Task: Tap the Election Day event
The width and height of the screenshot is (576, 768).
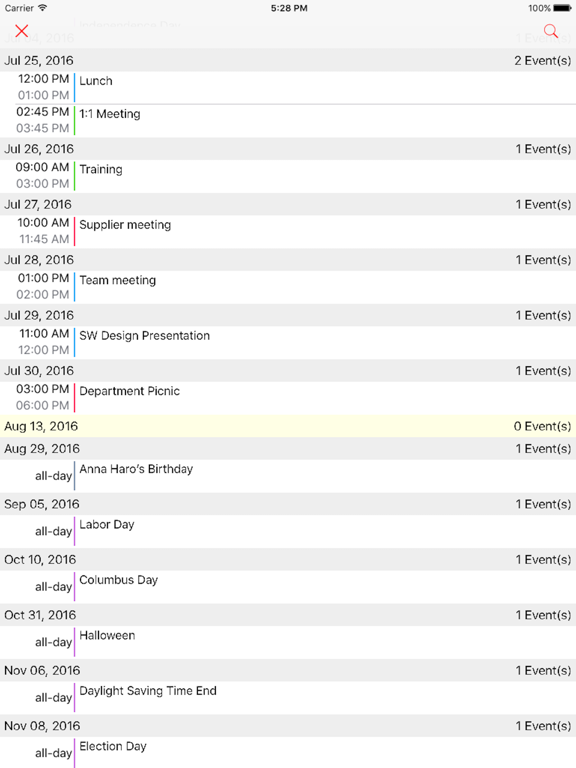Action: (x=288, y=752)
